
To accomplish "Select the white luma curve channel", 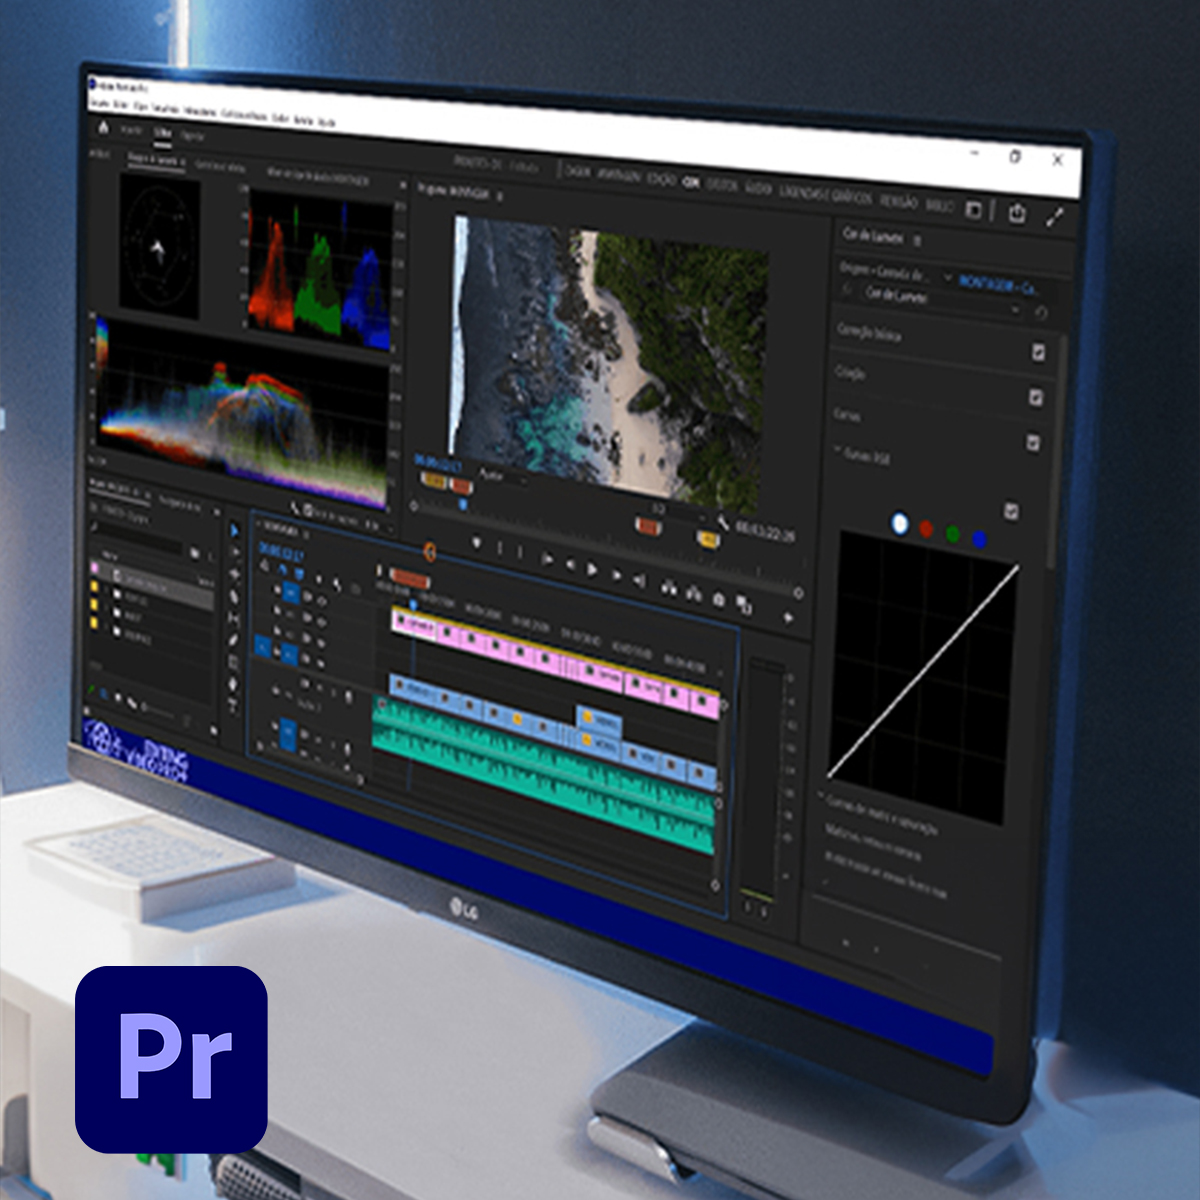I will pos(899,523).
